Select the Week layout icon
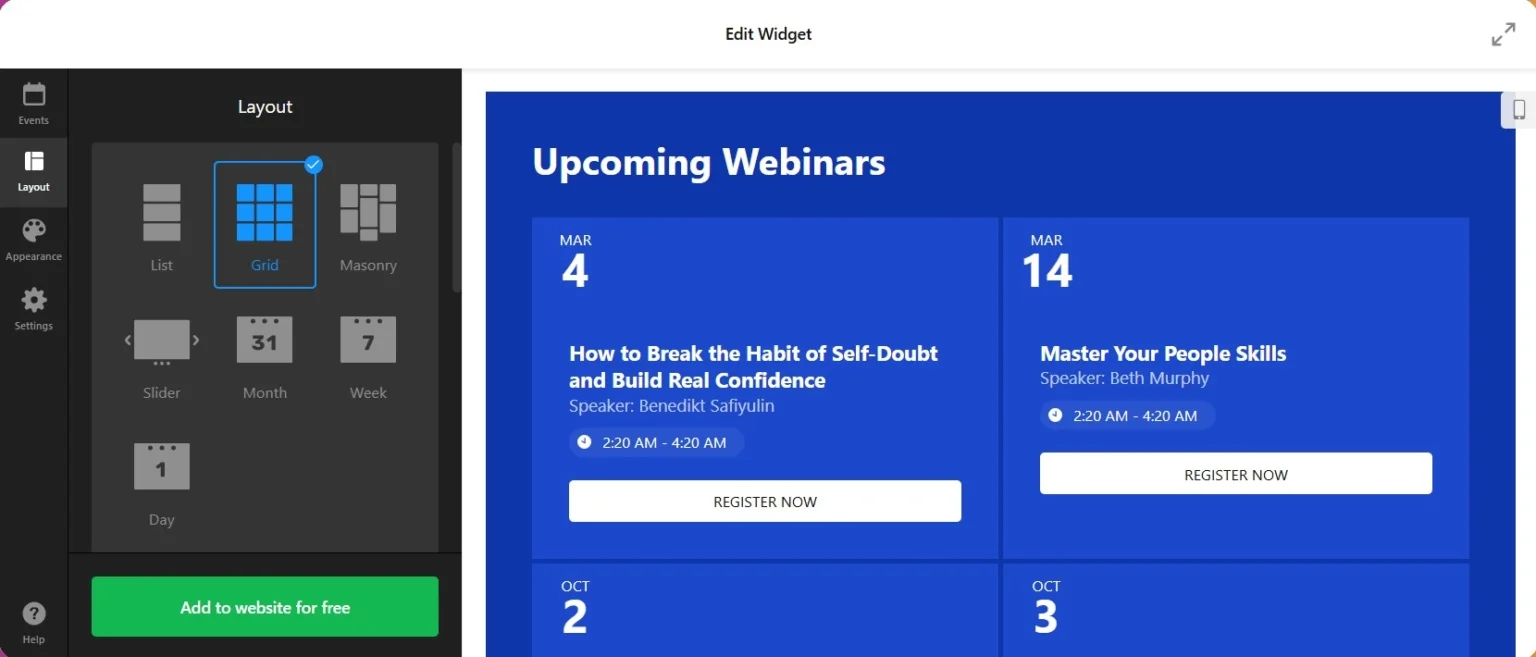 [367, 339]
